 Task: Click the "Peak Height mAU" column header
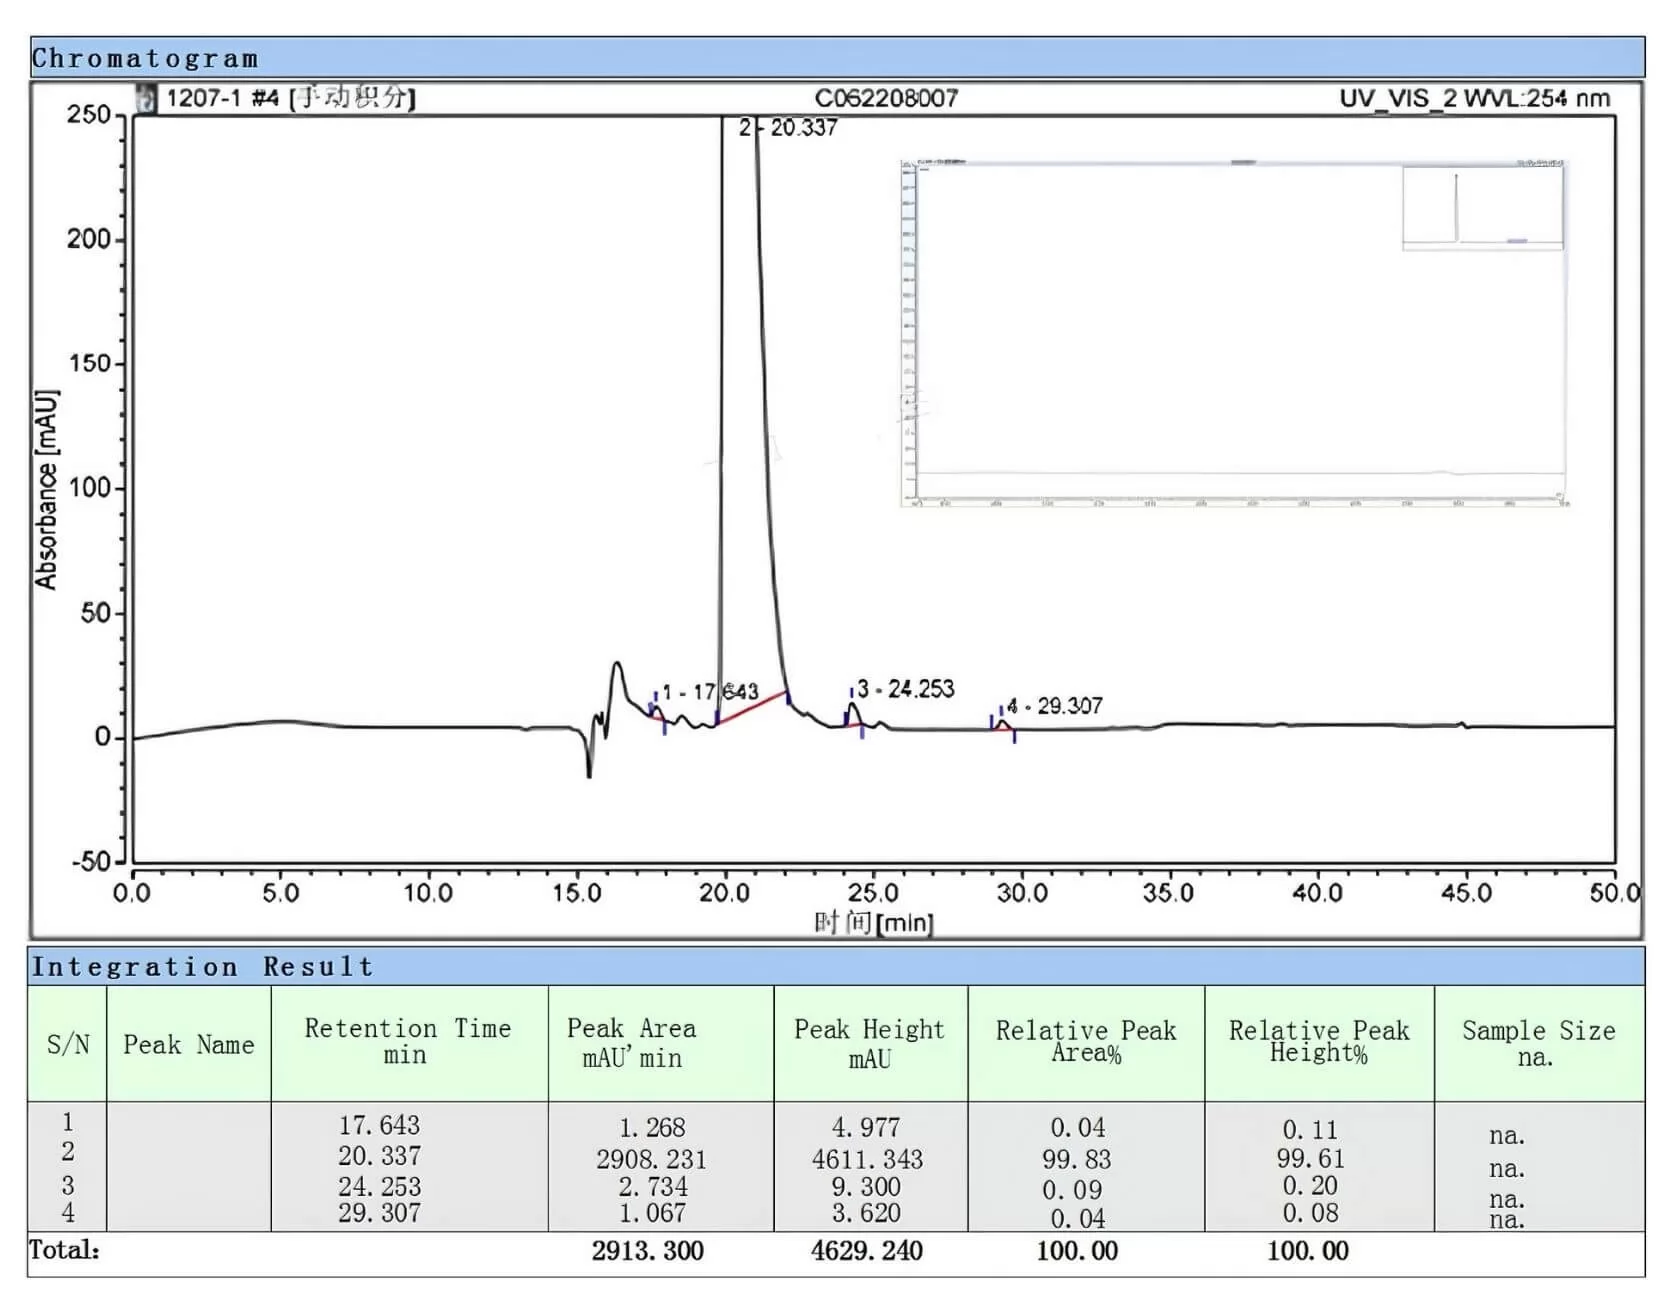tap(869, 1043)
